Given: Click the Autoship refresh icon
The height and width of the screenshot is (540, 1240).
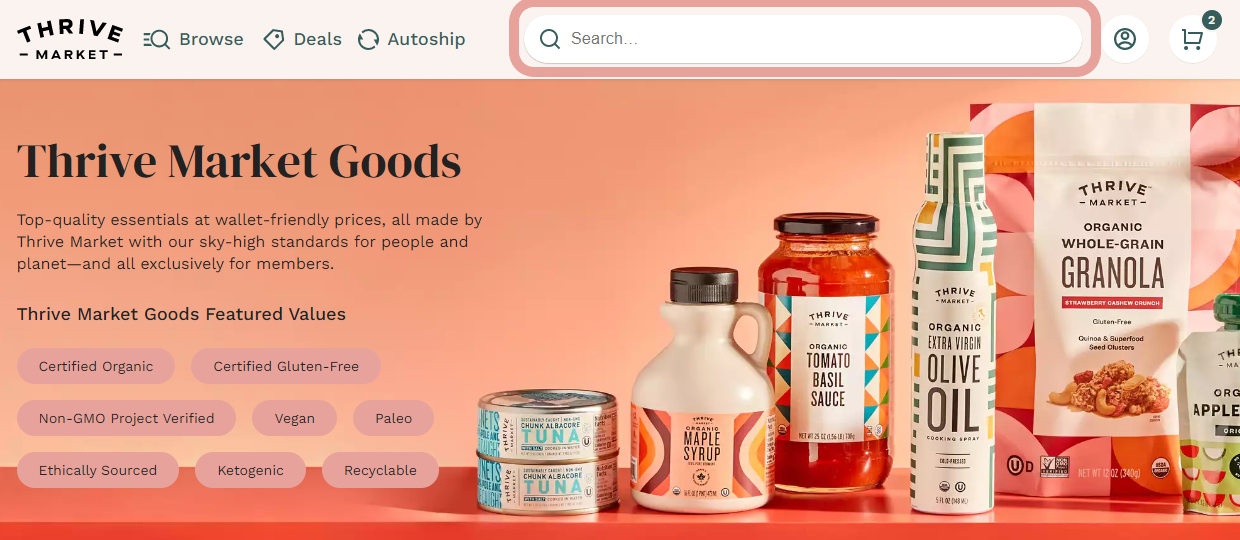Looking at the screenshot, I should point(369,39).
